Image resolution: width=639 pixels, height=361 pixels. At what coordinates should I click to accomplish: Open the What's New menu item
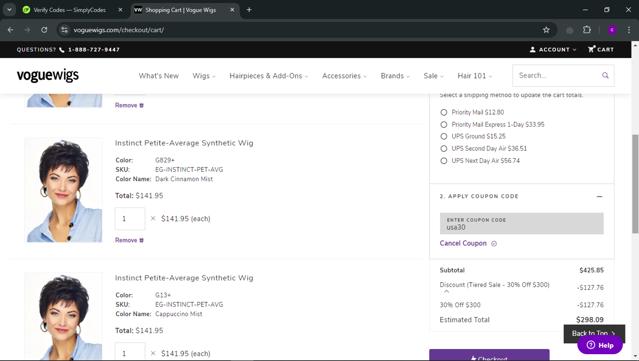click(159, 76)
